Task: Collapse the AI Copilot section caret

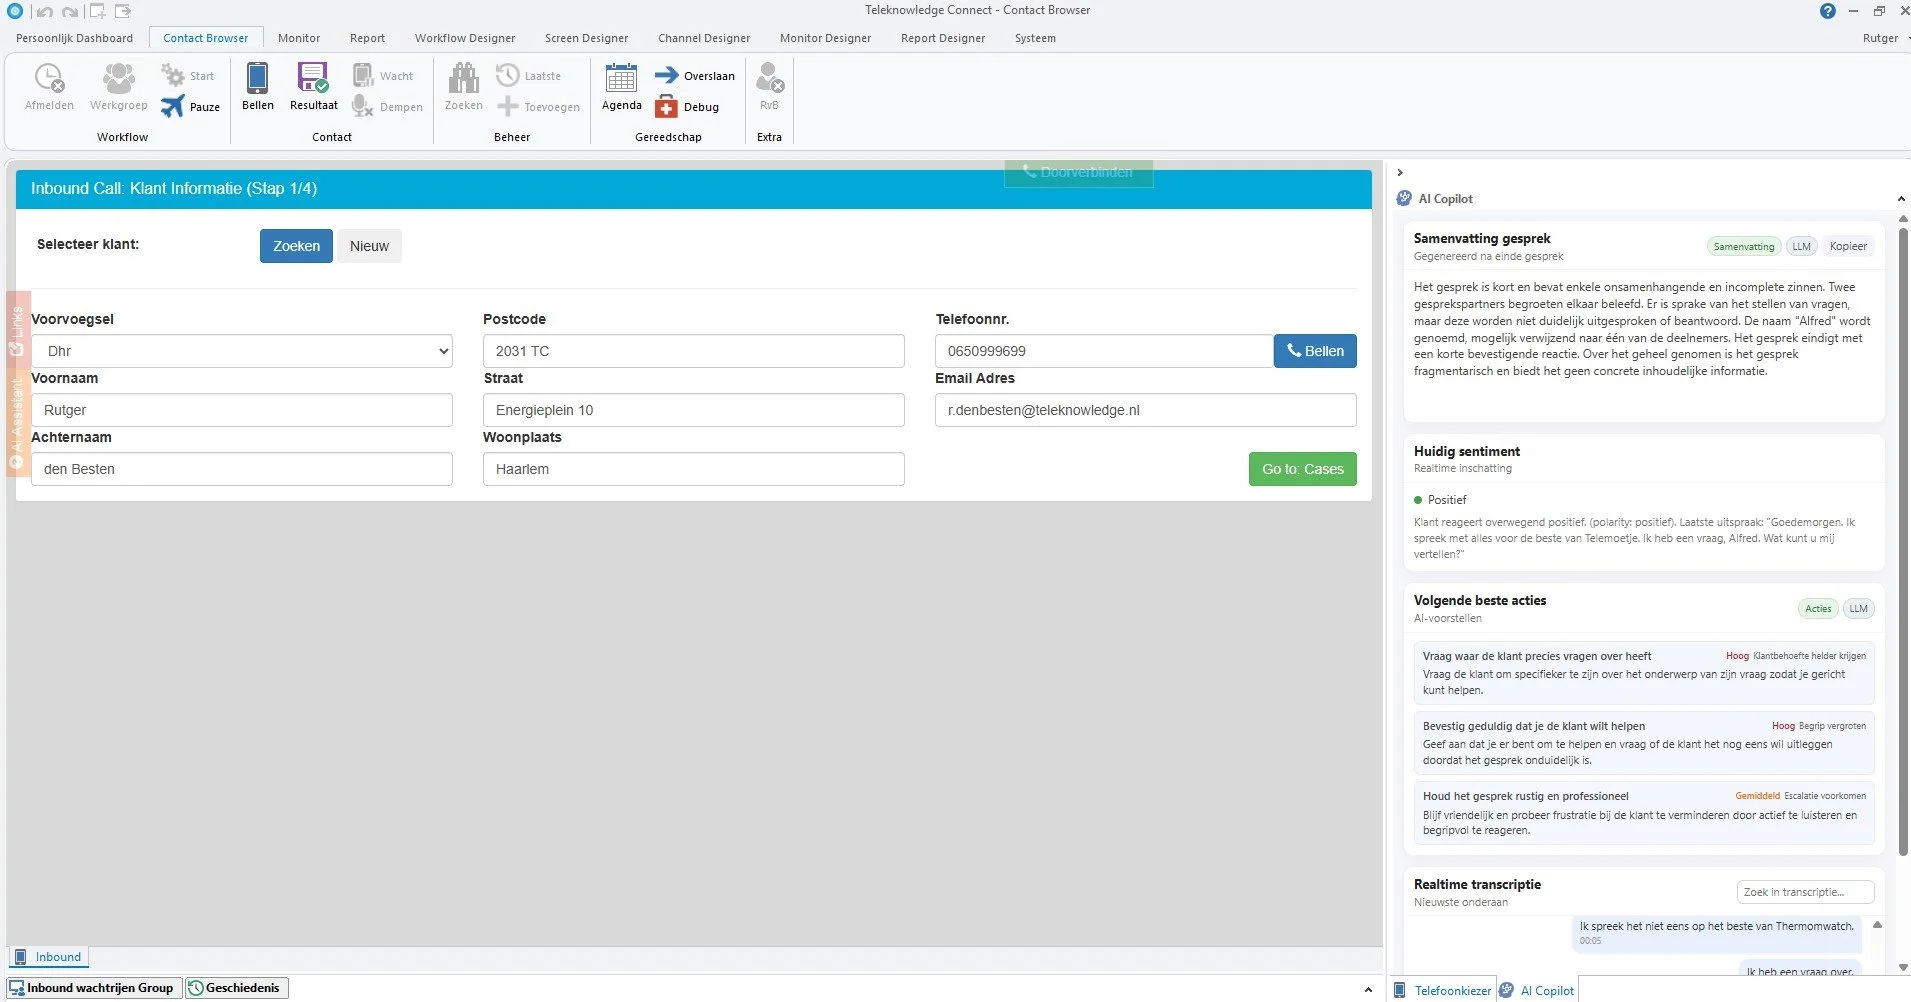Action: coord(1901,199)
